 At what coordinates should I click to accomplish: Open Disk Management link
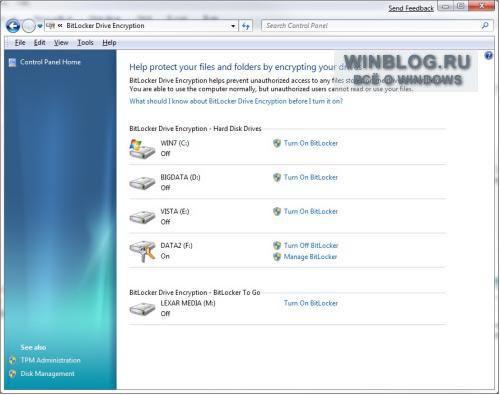click(x=47, y=374)
